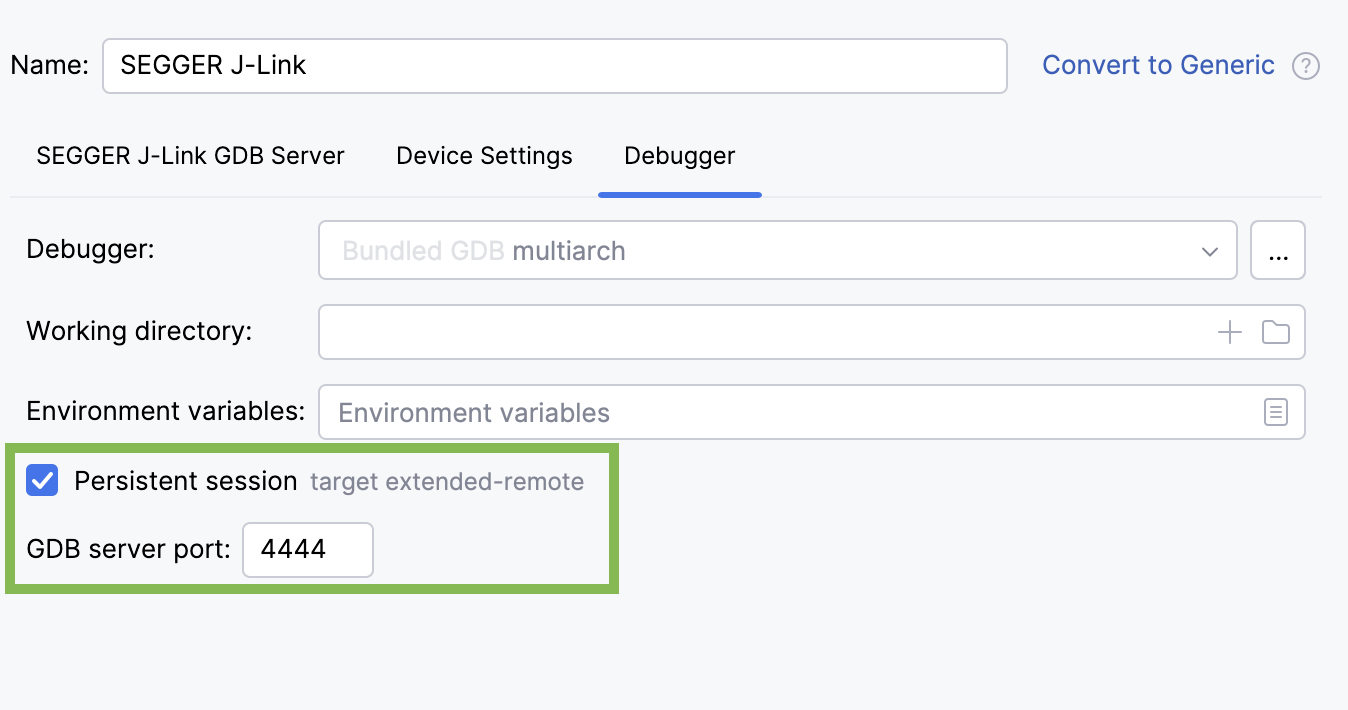Screen dimensions: 1348x710
Task: Open the Device Settings tab
Action: (x=484, y=156)
